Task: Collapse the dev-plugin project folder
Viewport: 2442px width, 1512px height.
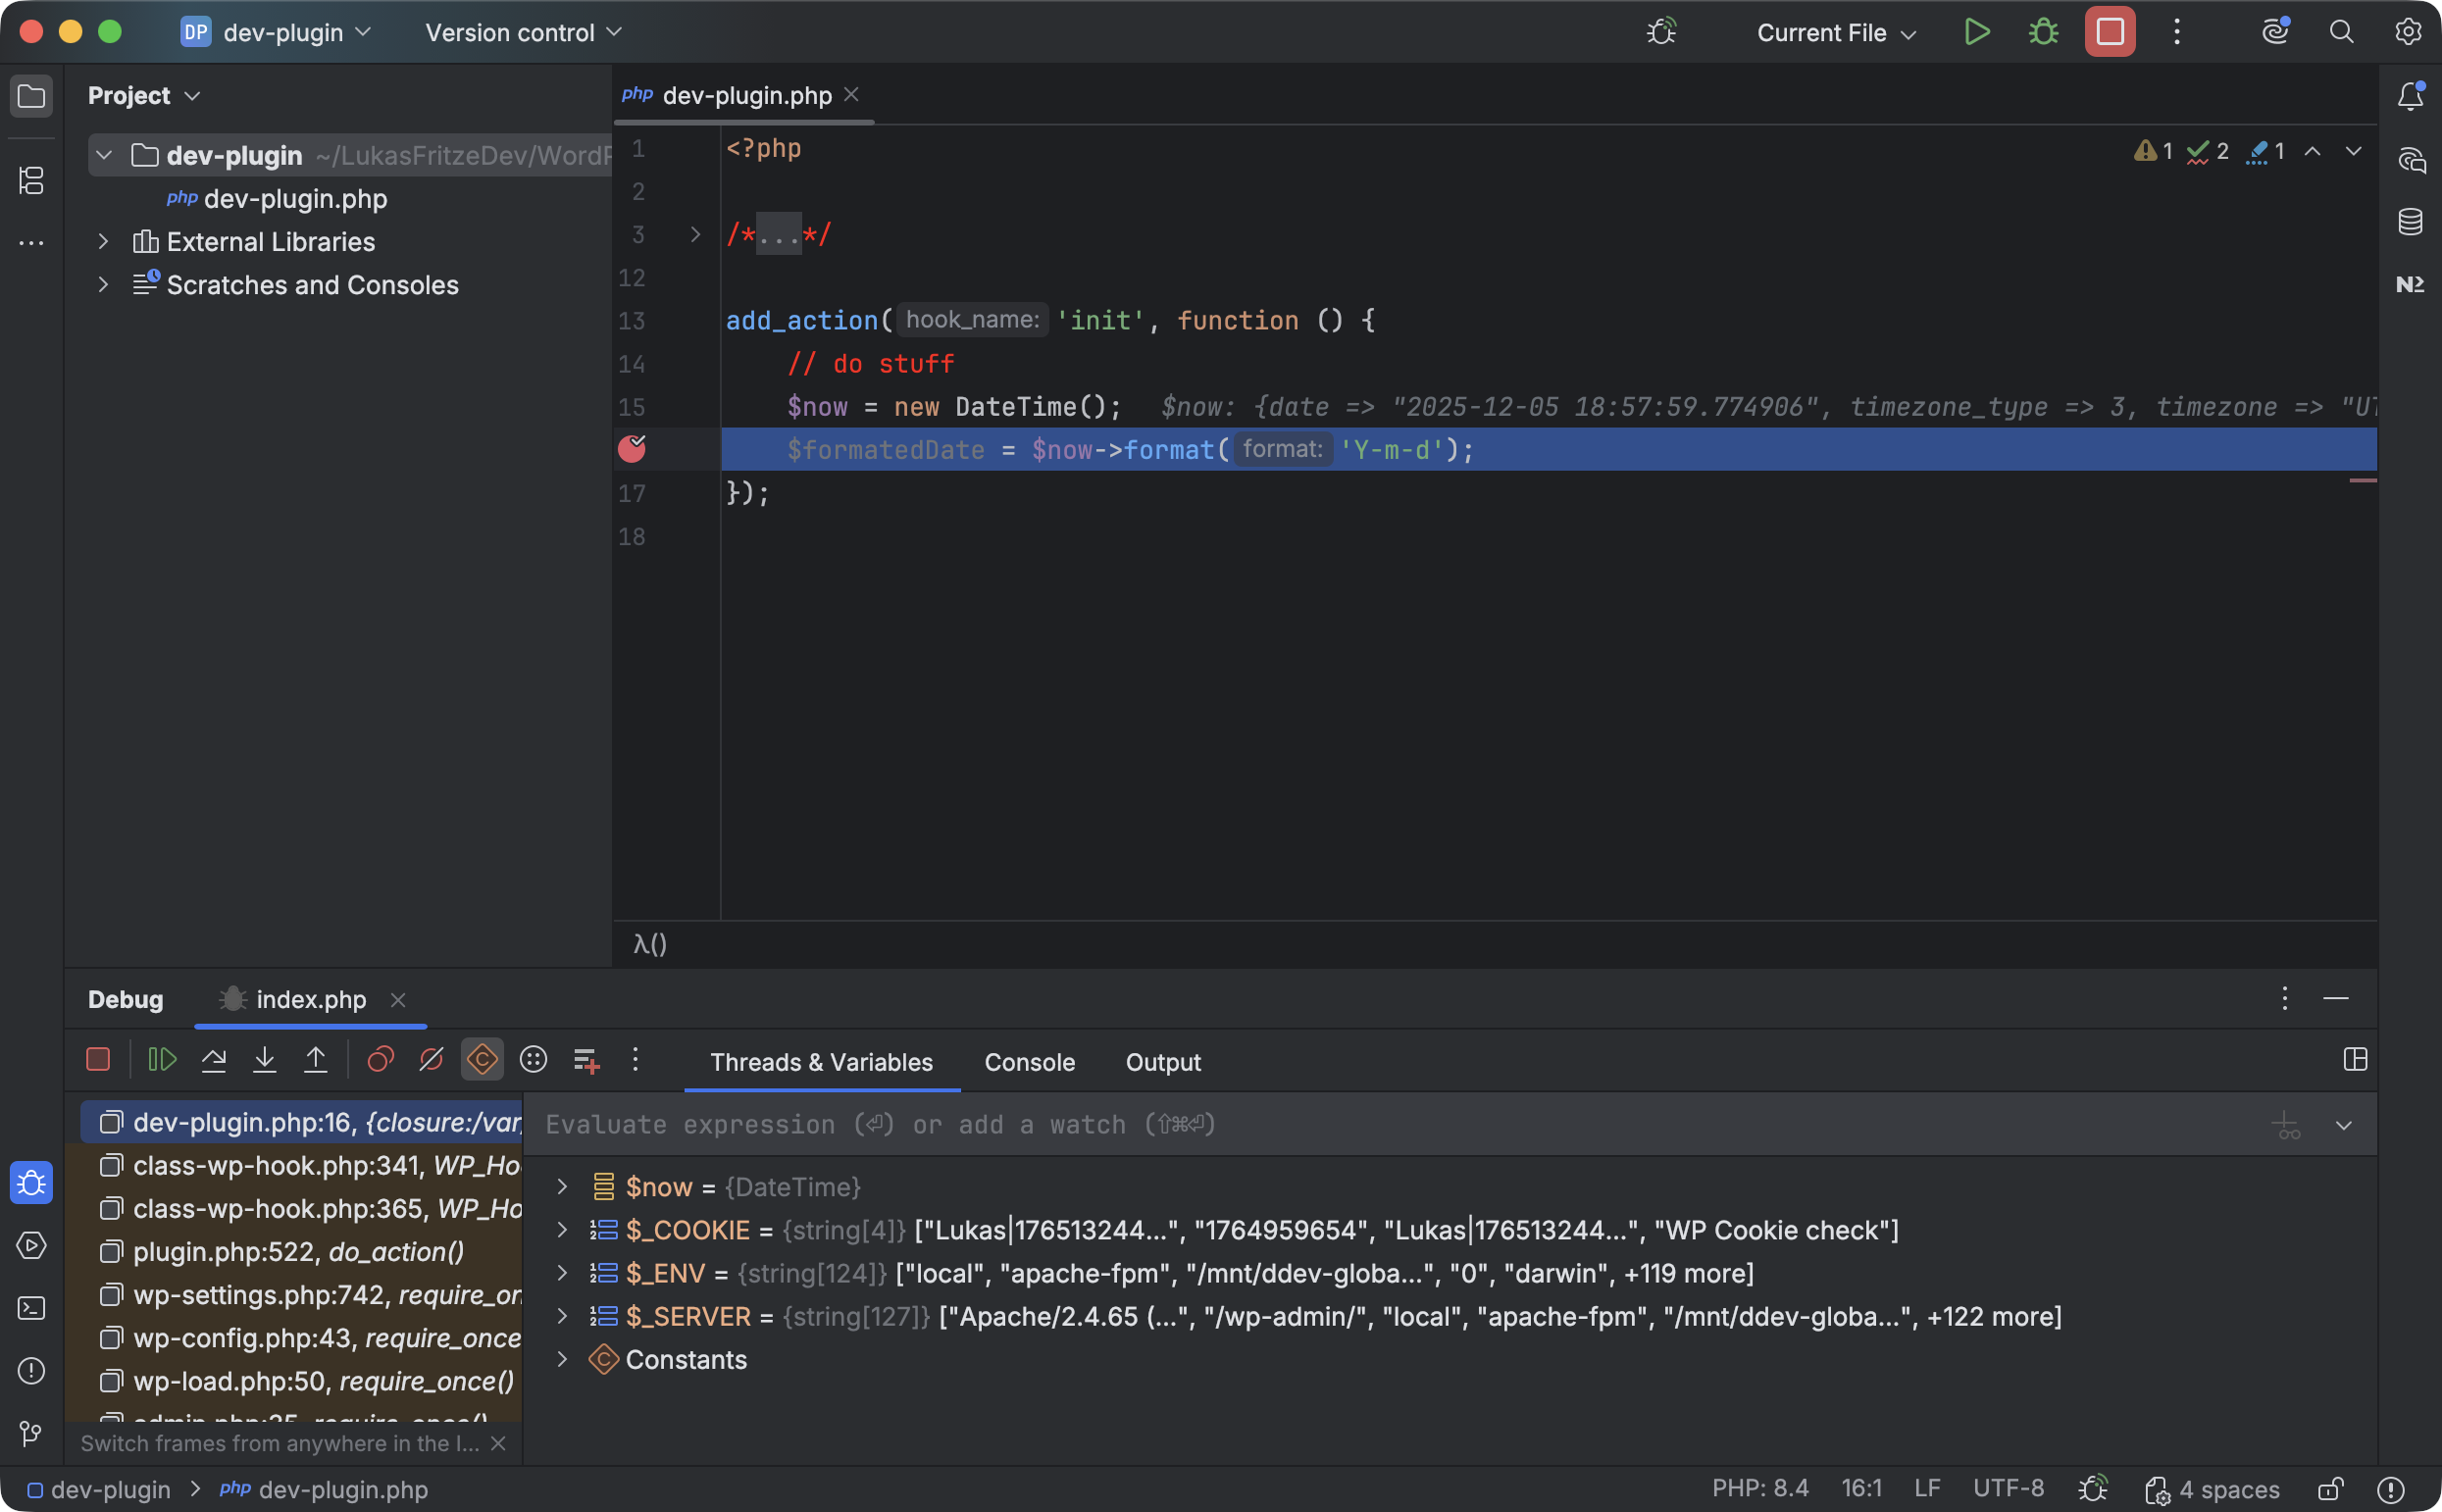Action: pyautogui.click(x=104, y=154)
